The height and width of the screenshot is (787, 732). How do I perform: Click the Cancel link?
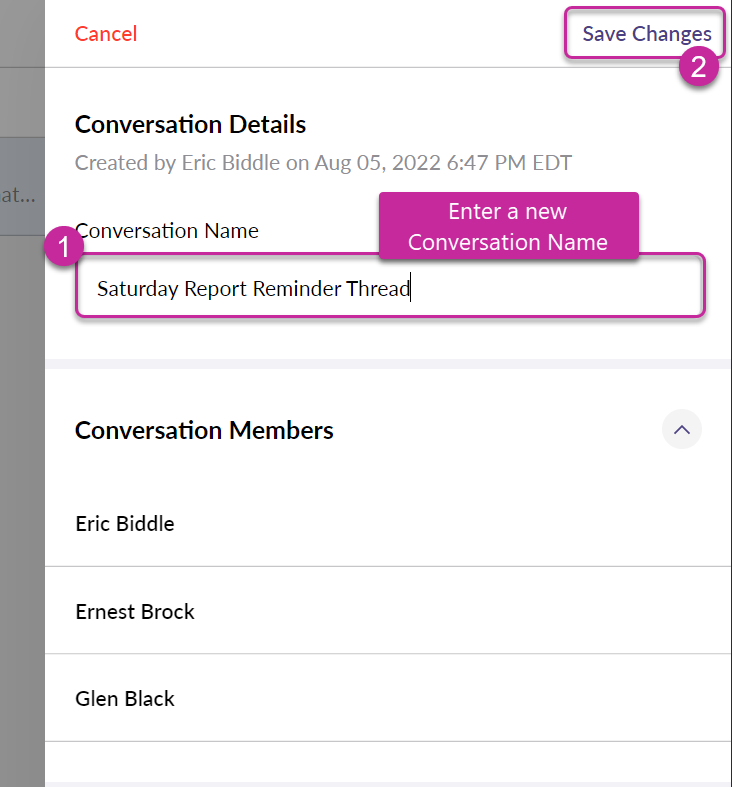pyautogui.click(x=106, y=34)
